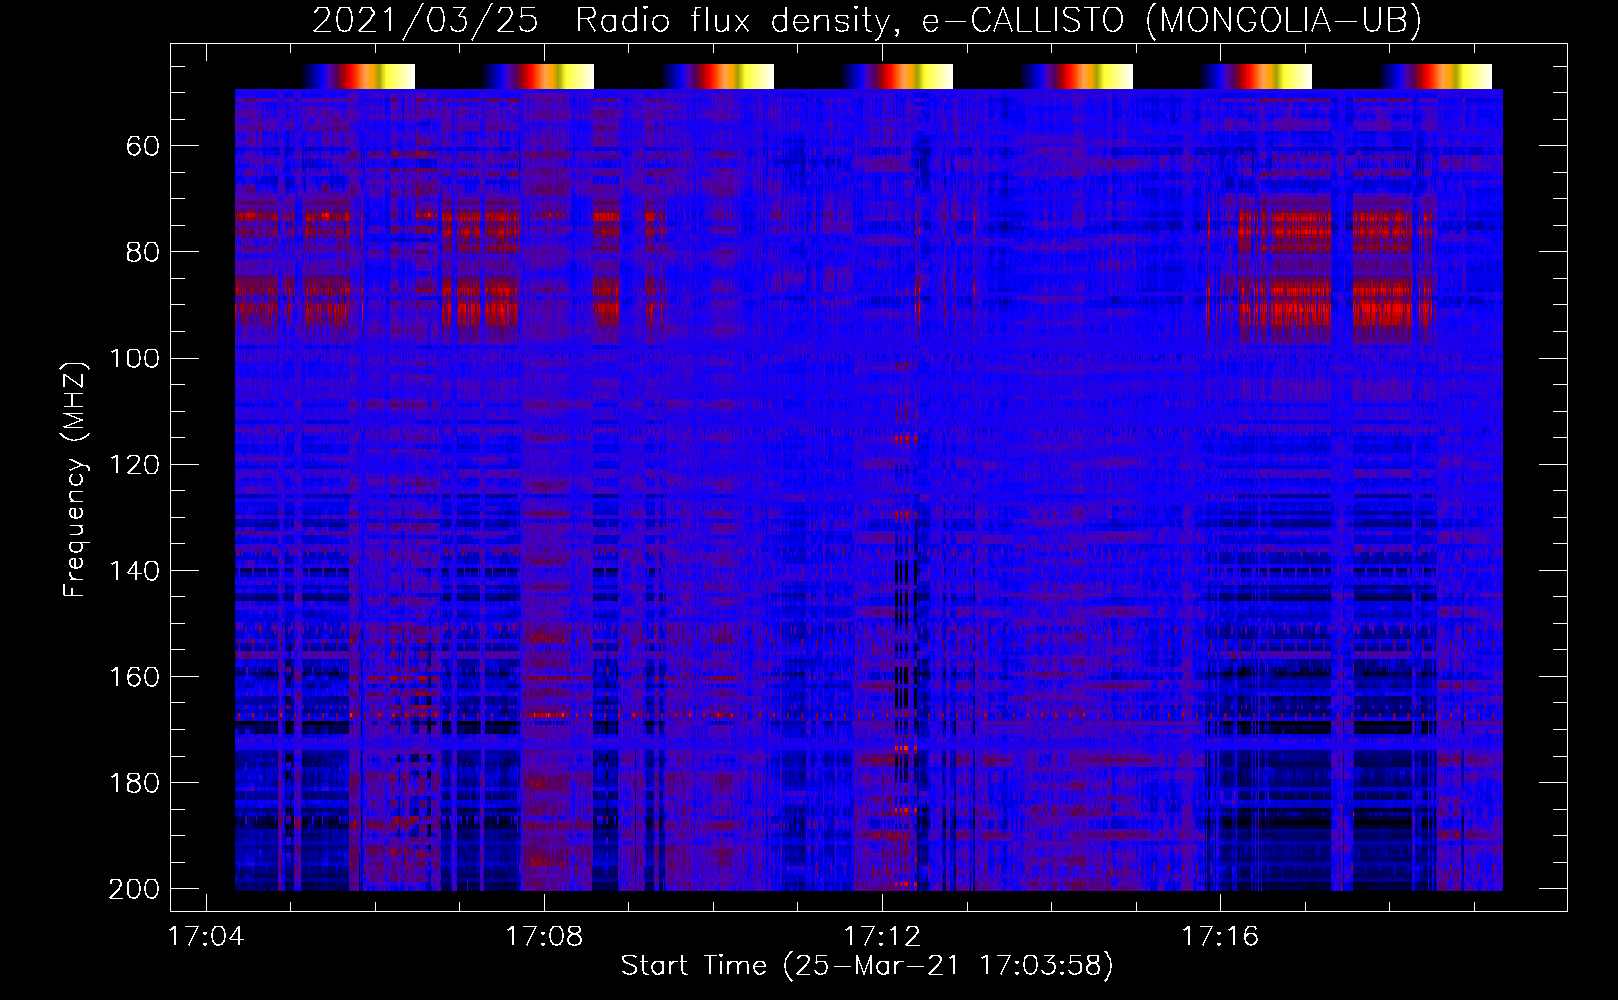Click the 80 MHz frequency tick label
1618x1000 pixels.
[x=143, y=252]
